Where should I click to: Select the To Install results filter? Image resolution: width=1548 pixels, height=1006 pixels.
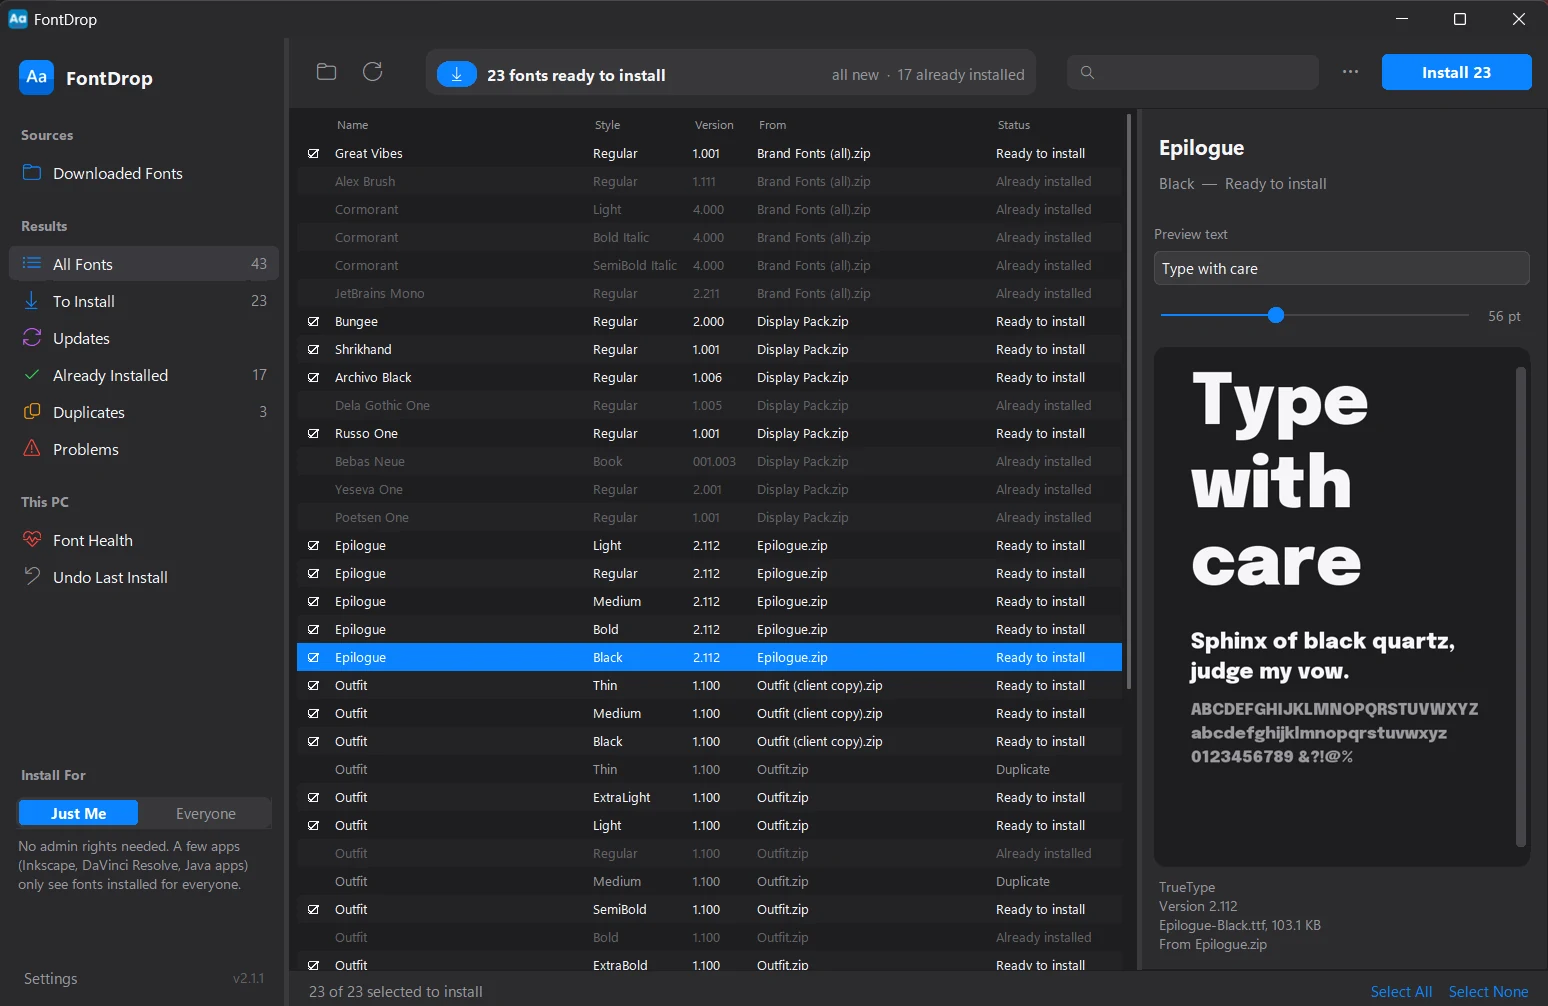pyautogui.click(x=144, y=301)
